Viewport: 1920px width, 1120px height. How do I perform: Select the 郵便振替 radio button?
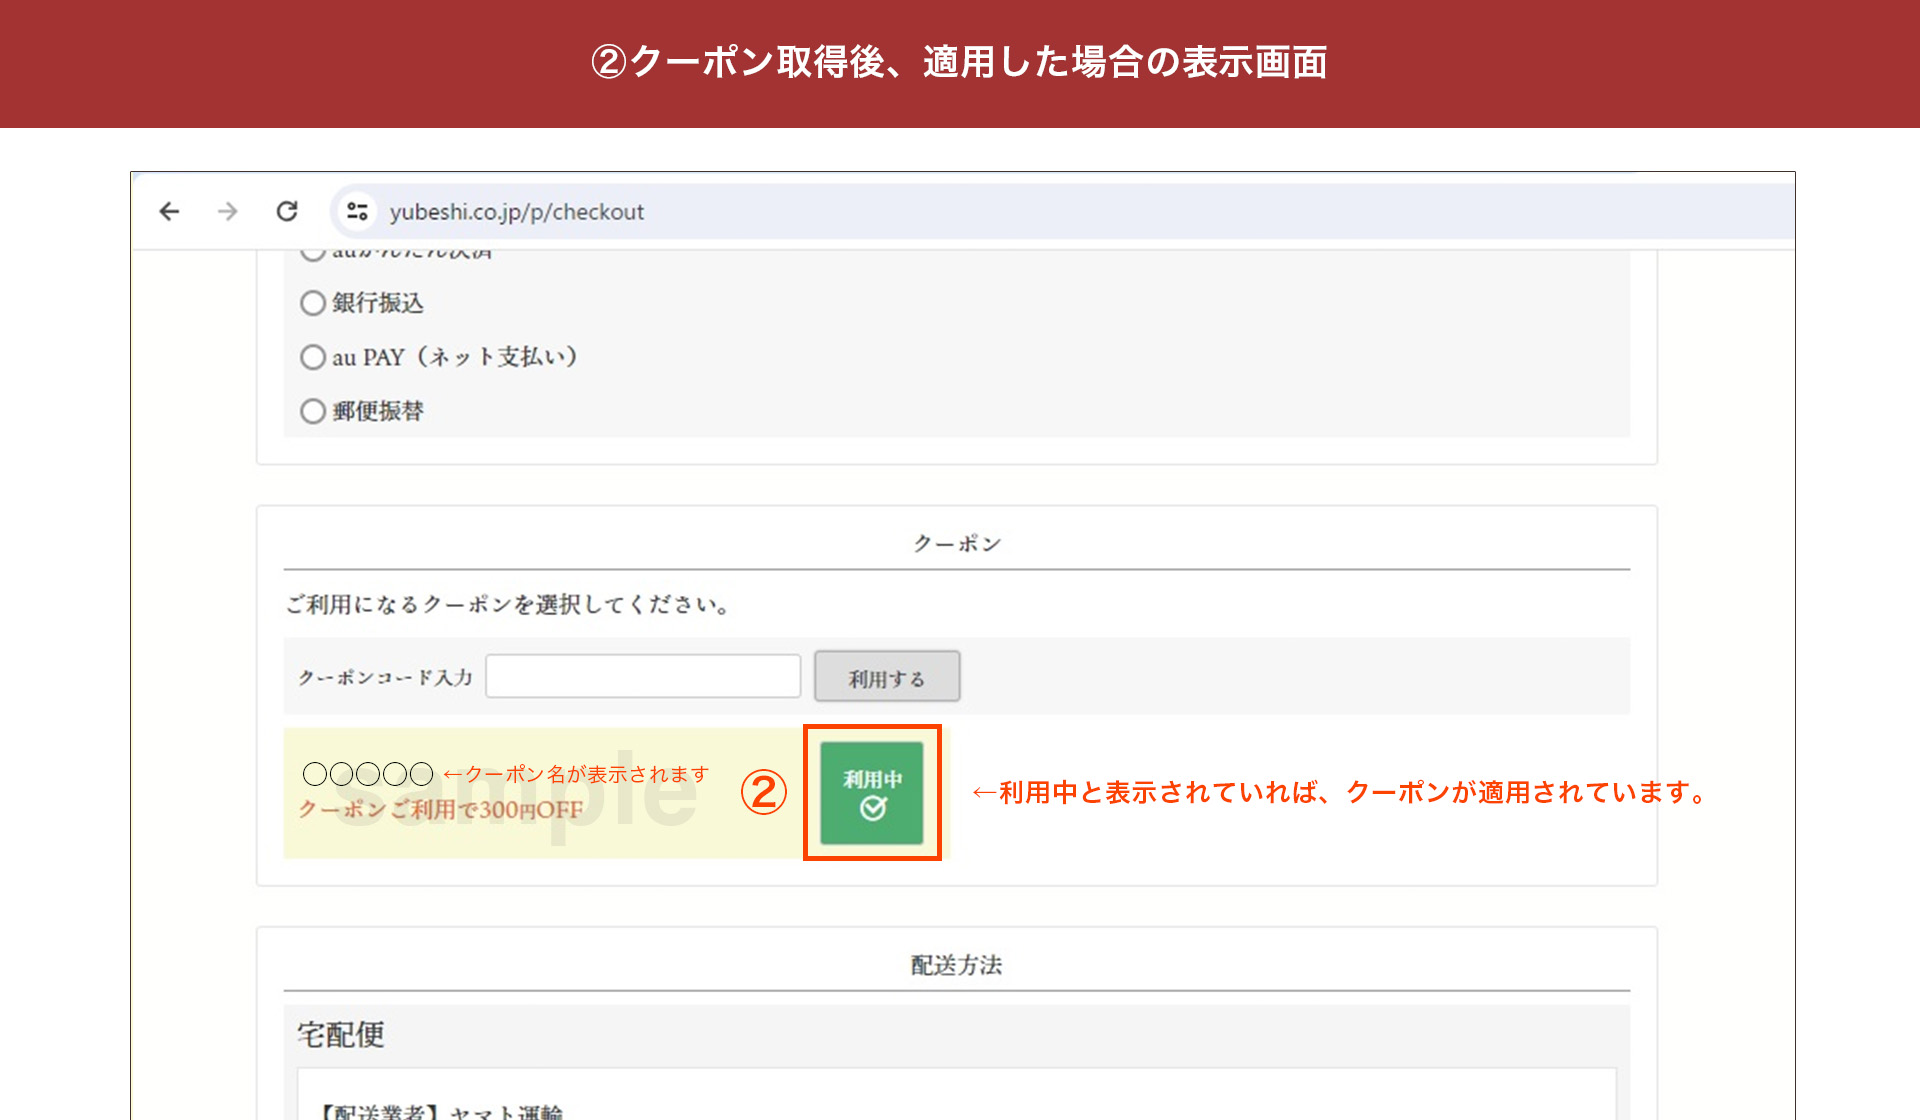[312, 411]
